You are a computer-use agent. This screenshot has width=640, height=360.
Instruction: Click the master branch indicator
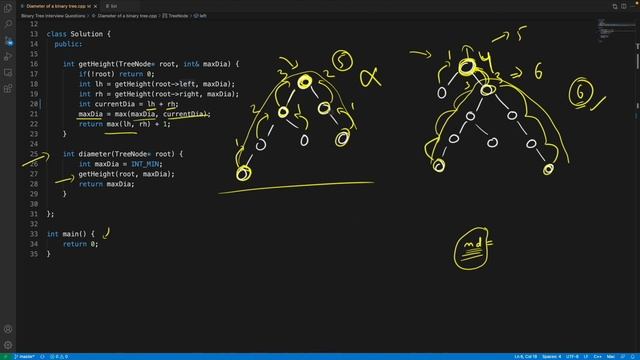tap(24, 357)
